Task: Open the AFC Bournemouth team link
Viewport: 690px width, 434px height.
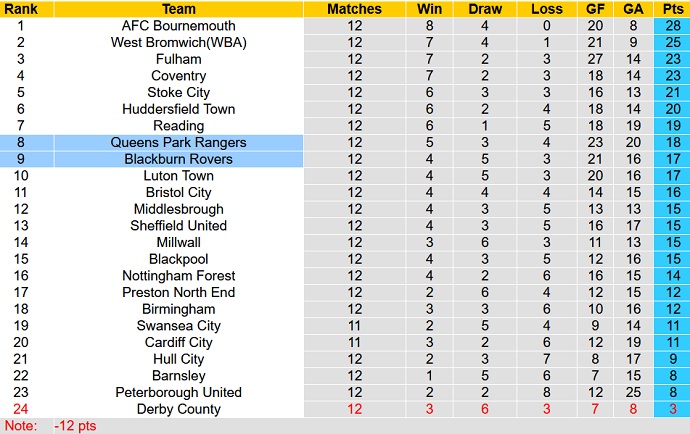Action: pos(179,26)
